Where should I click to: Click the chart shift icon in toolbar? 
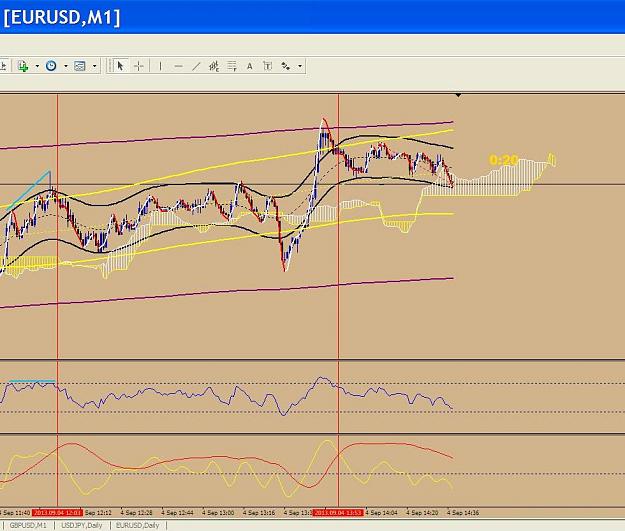pos(4,66)
